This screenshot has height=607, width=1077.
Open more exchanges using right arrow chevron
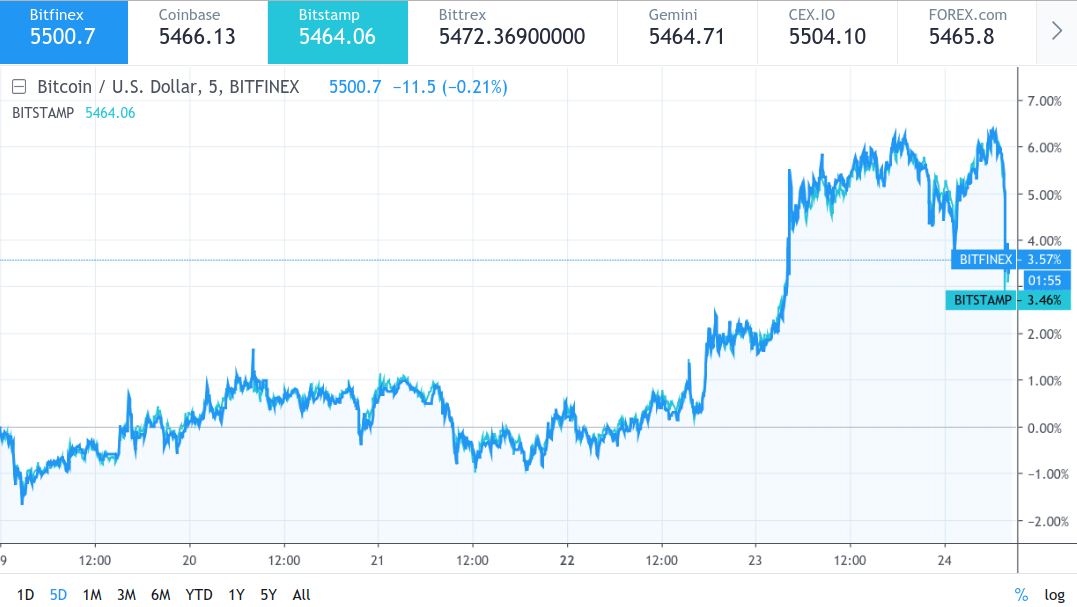pos(1057,30)
